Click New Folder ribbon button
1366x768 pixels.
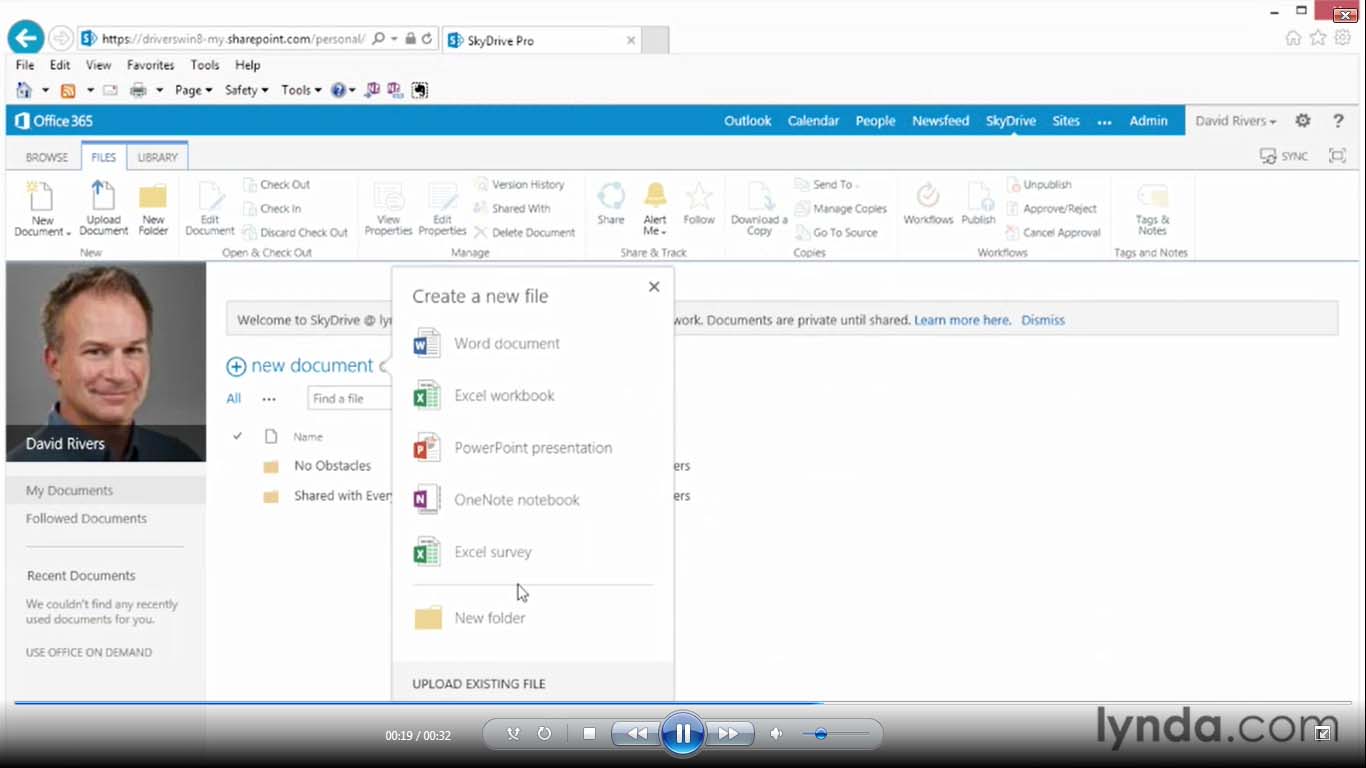(153, 209)
